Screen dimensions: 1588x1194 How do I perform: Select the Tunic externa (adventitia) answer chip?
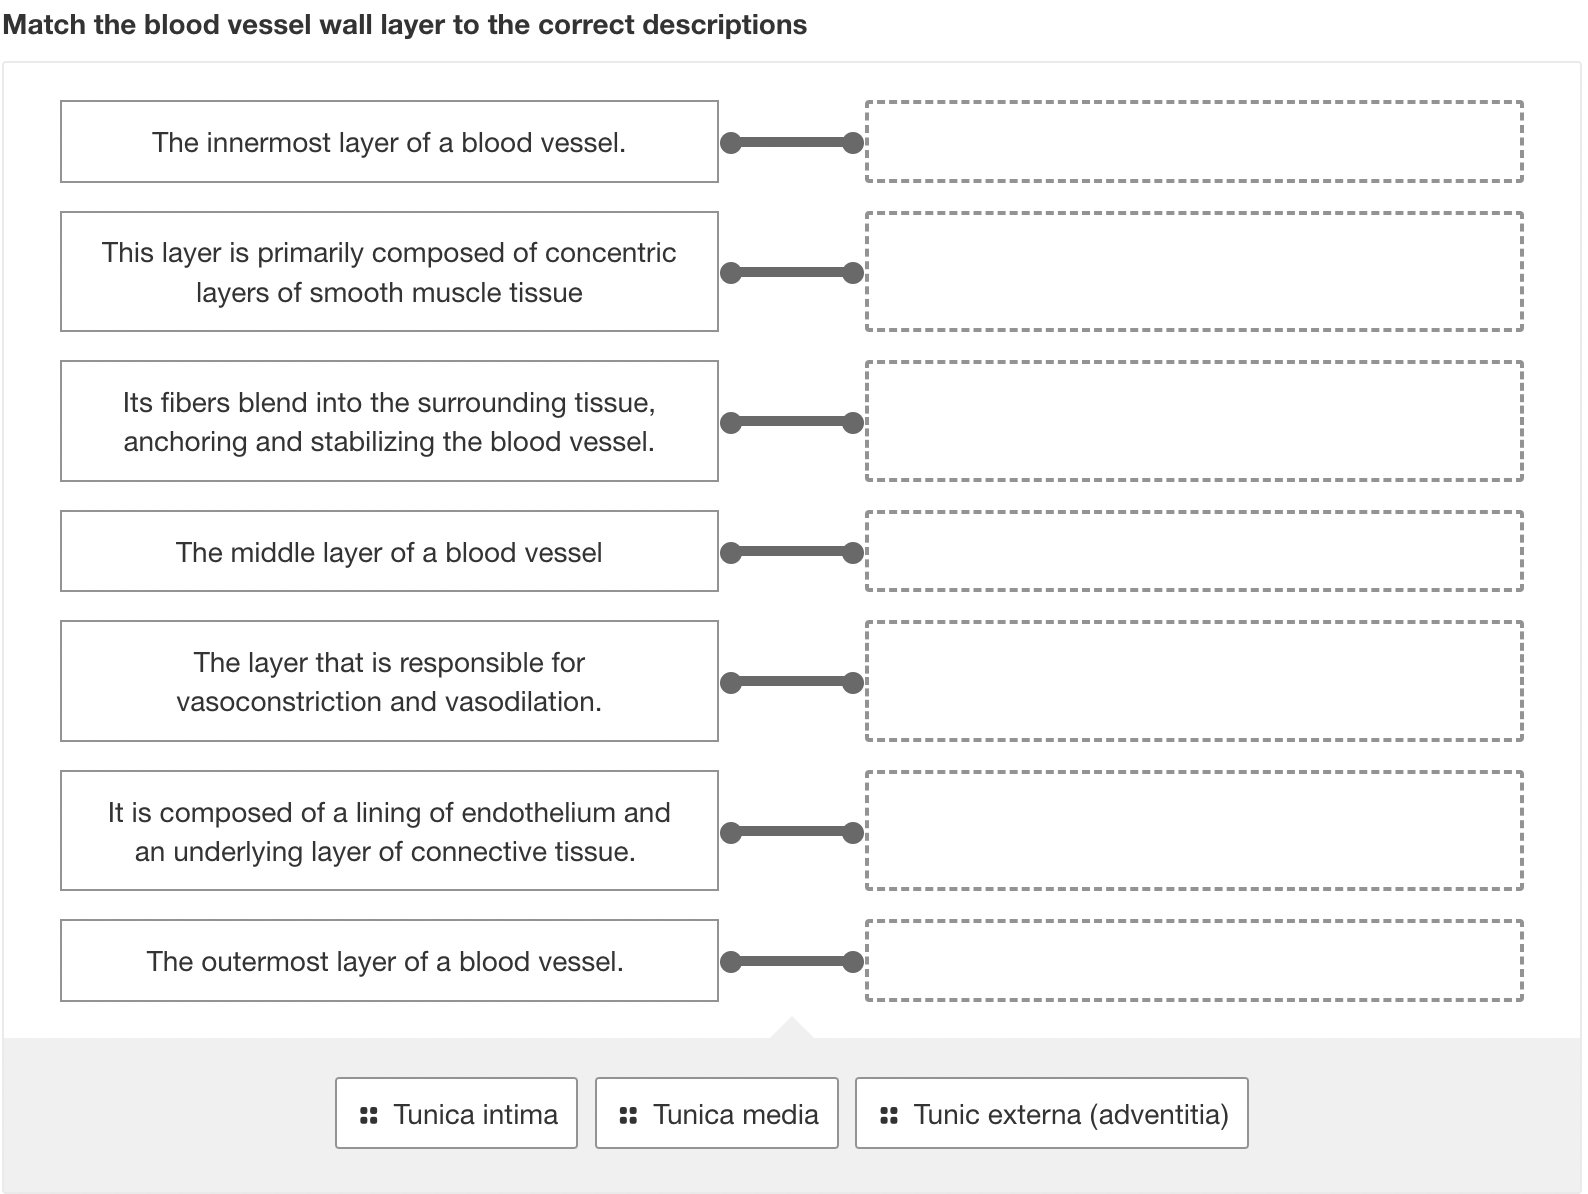coord(1051,1113)
